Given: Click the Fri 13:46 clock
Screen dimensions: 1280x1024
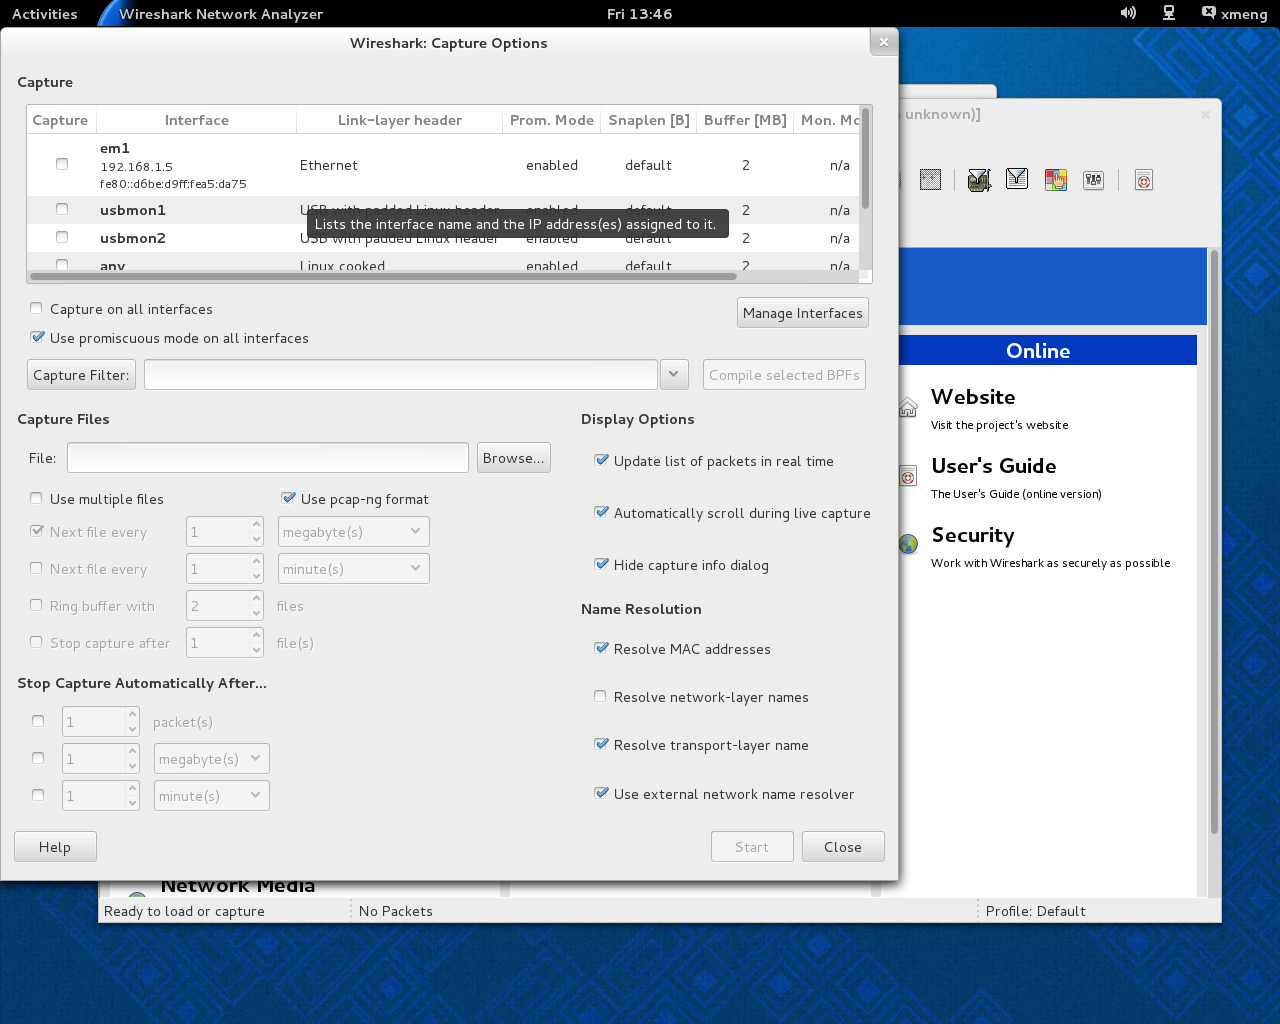Looking at the screenshot, I should coord(640,14).
